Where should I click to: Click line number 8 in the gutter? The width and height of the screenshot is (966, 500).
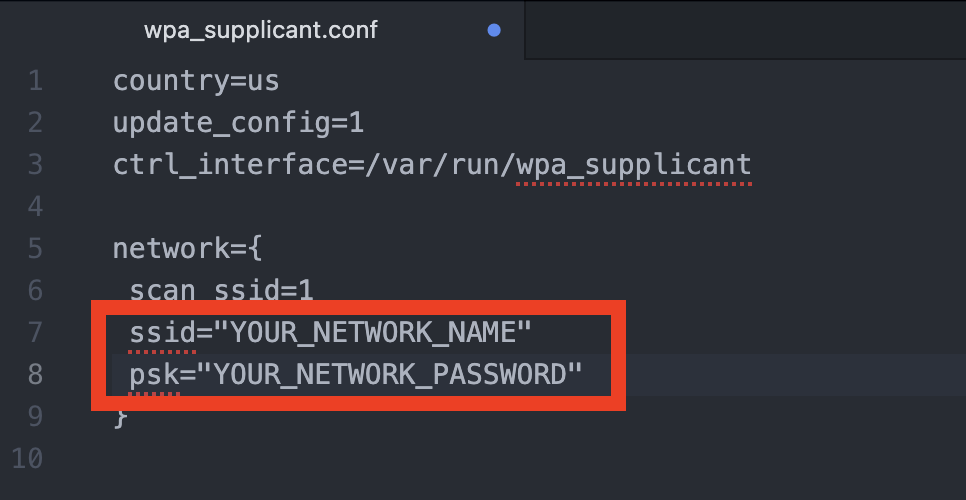[x=36, y=374]
